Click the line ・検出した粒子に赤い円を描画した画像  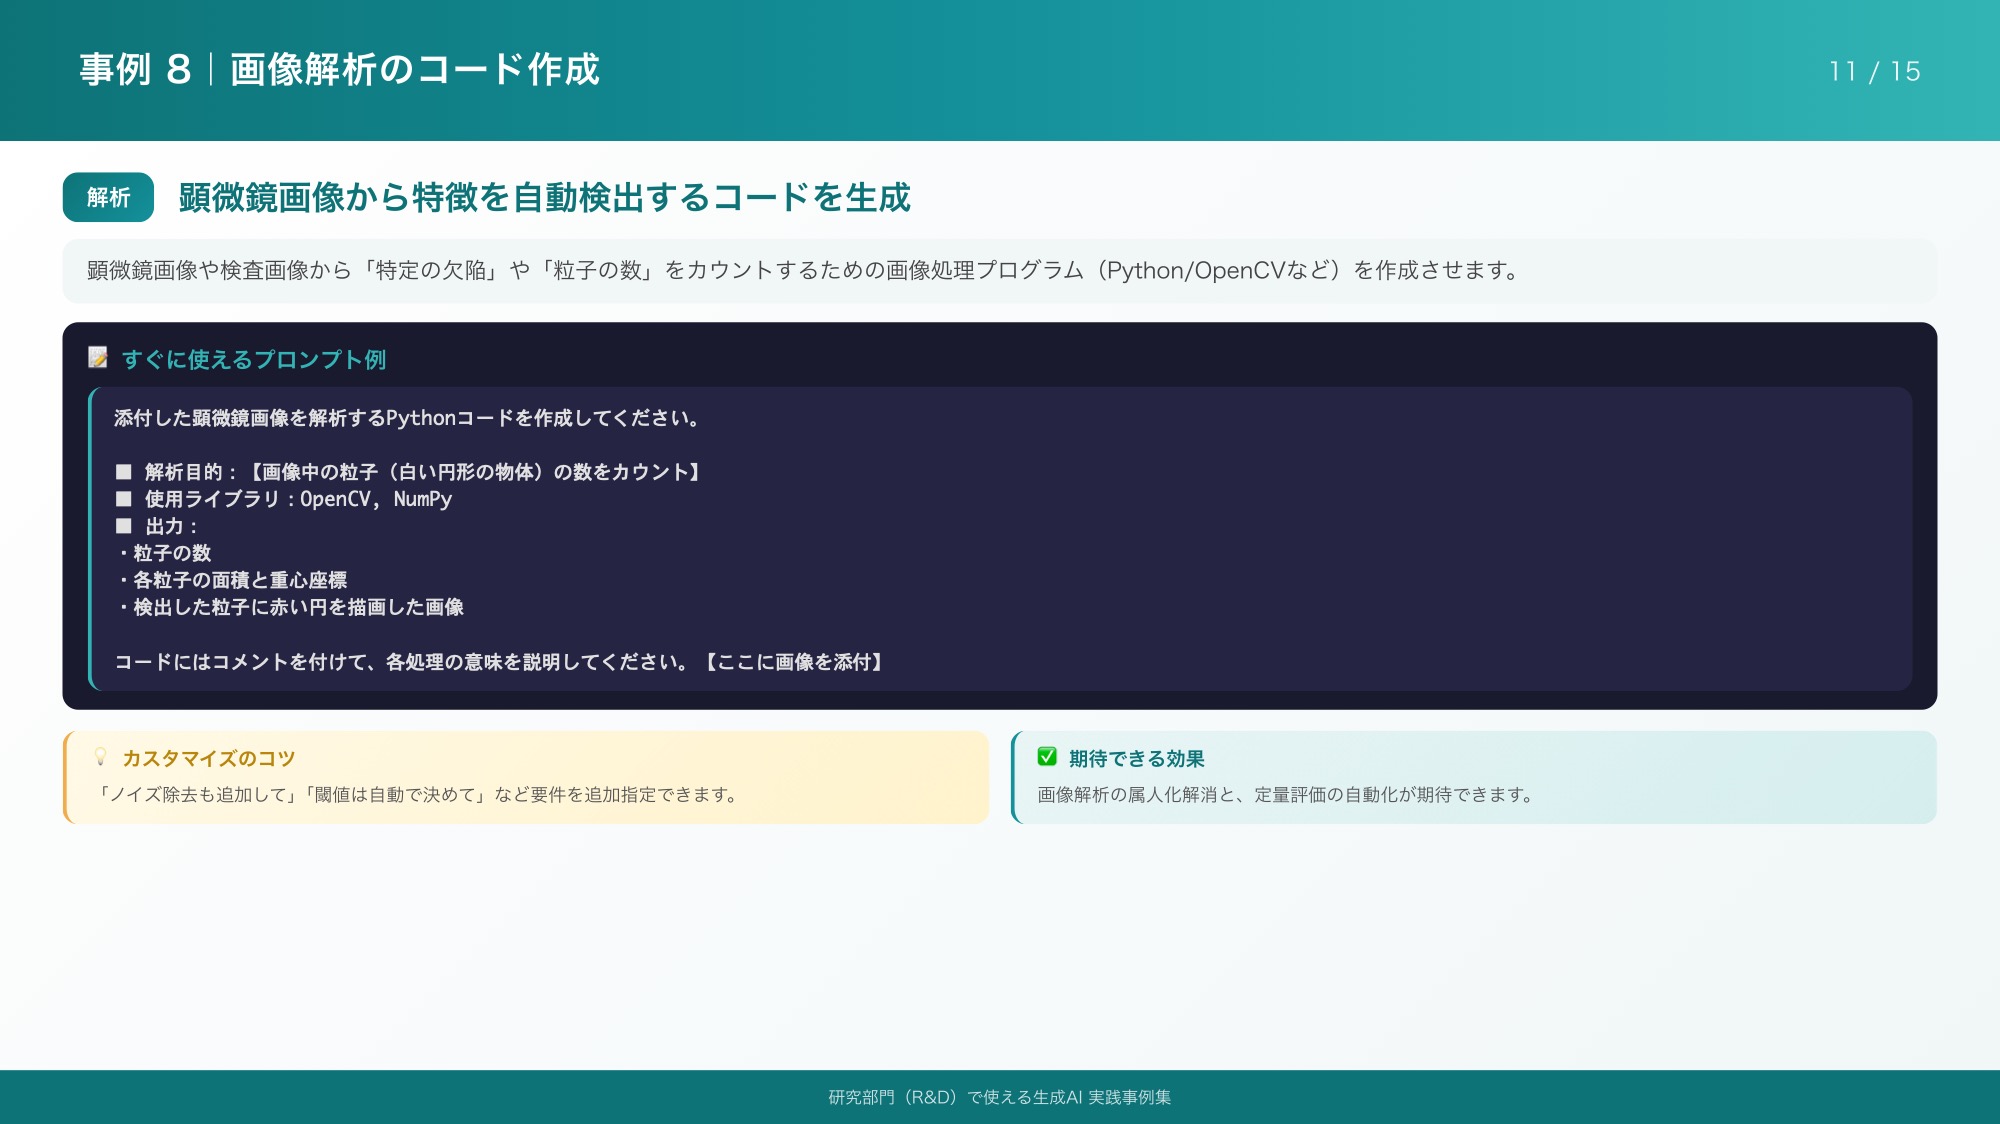pyautogui.click(x=289, y=607)
